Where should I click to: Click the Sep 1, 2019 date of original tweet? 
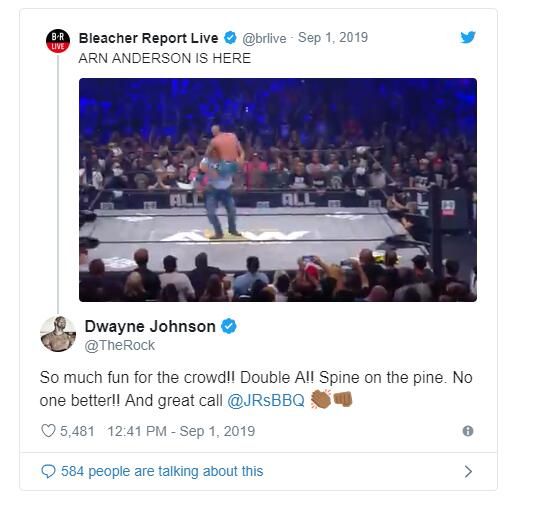point(333,37)
